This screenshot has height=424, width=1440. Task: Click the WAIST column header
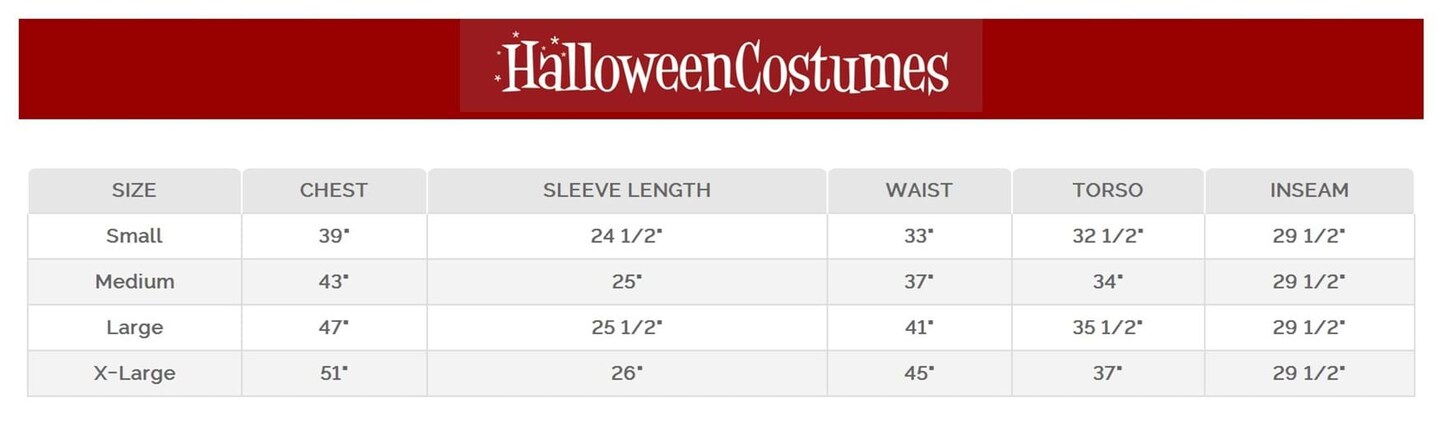pos(919,190)
